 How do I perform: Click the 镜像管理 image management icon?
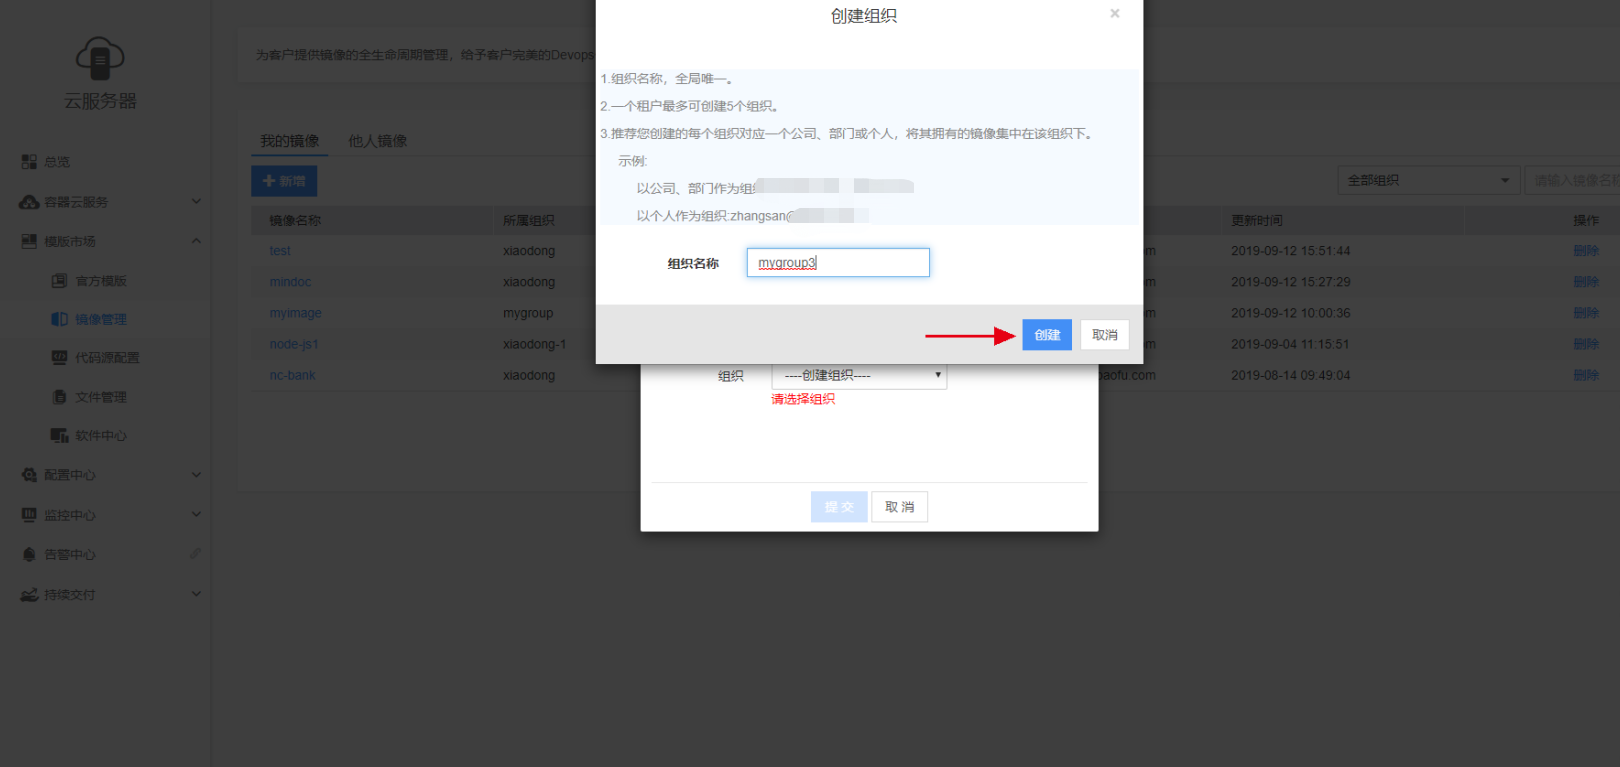[x=60, y=319]
